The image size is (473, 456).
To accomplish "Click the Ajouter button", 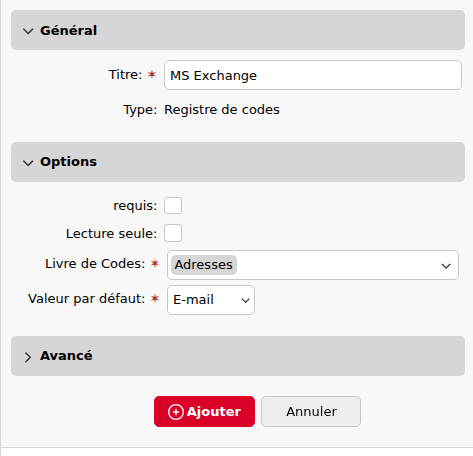I will point(204,411).
